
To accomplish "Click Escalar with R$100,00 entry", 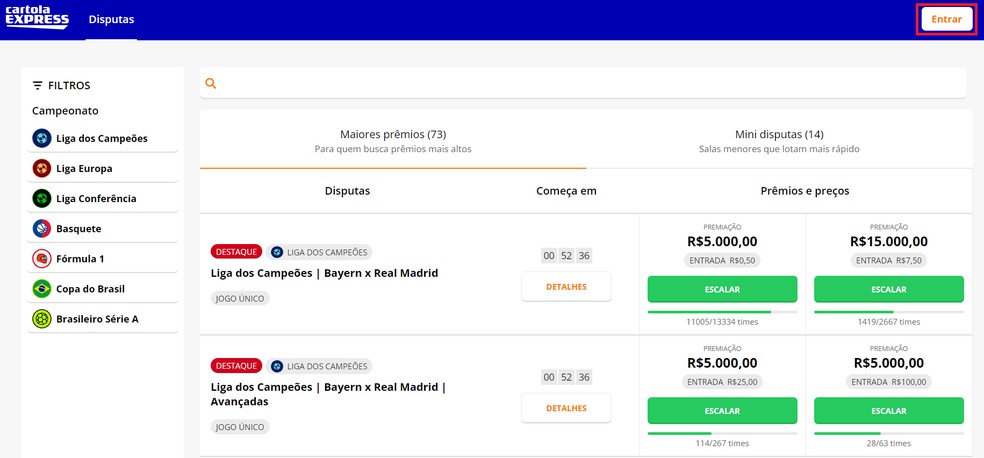I will [x=888, y=410].
